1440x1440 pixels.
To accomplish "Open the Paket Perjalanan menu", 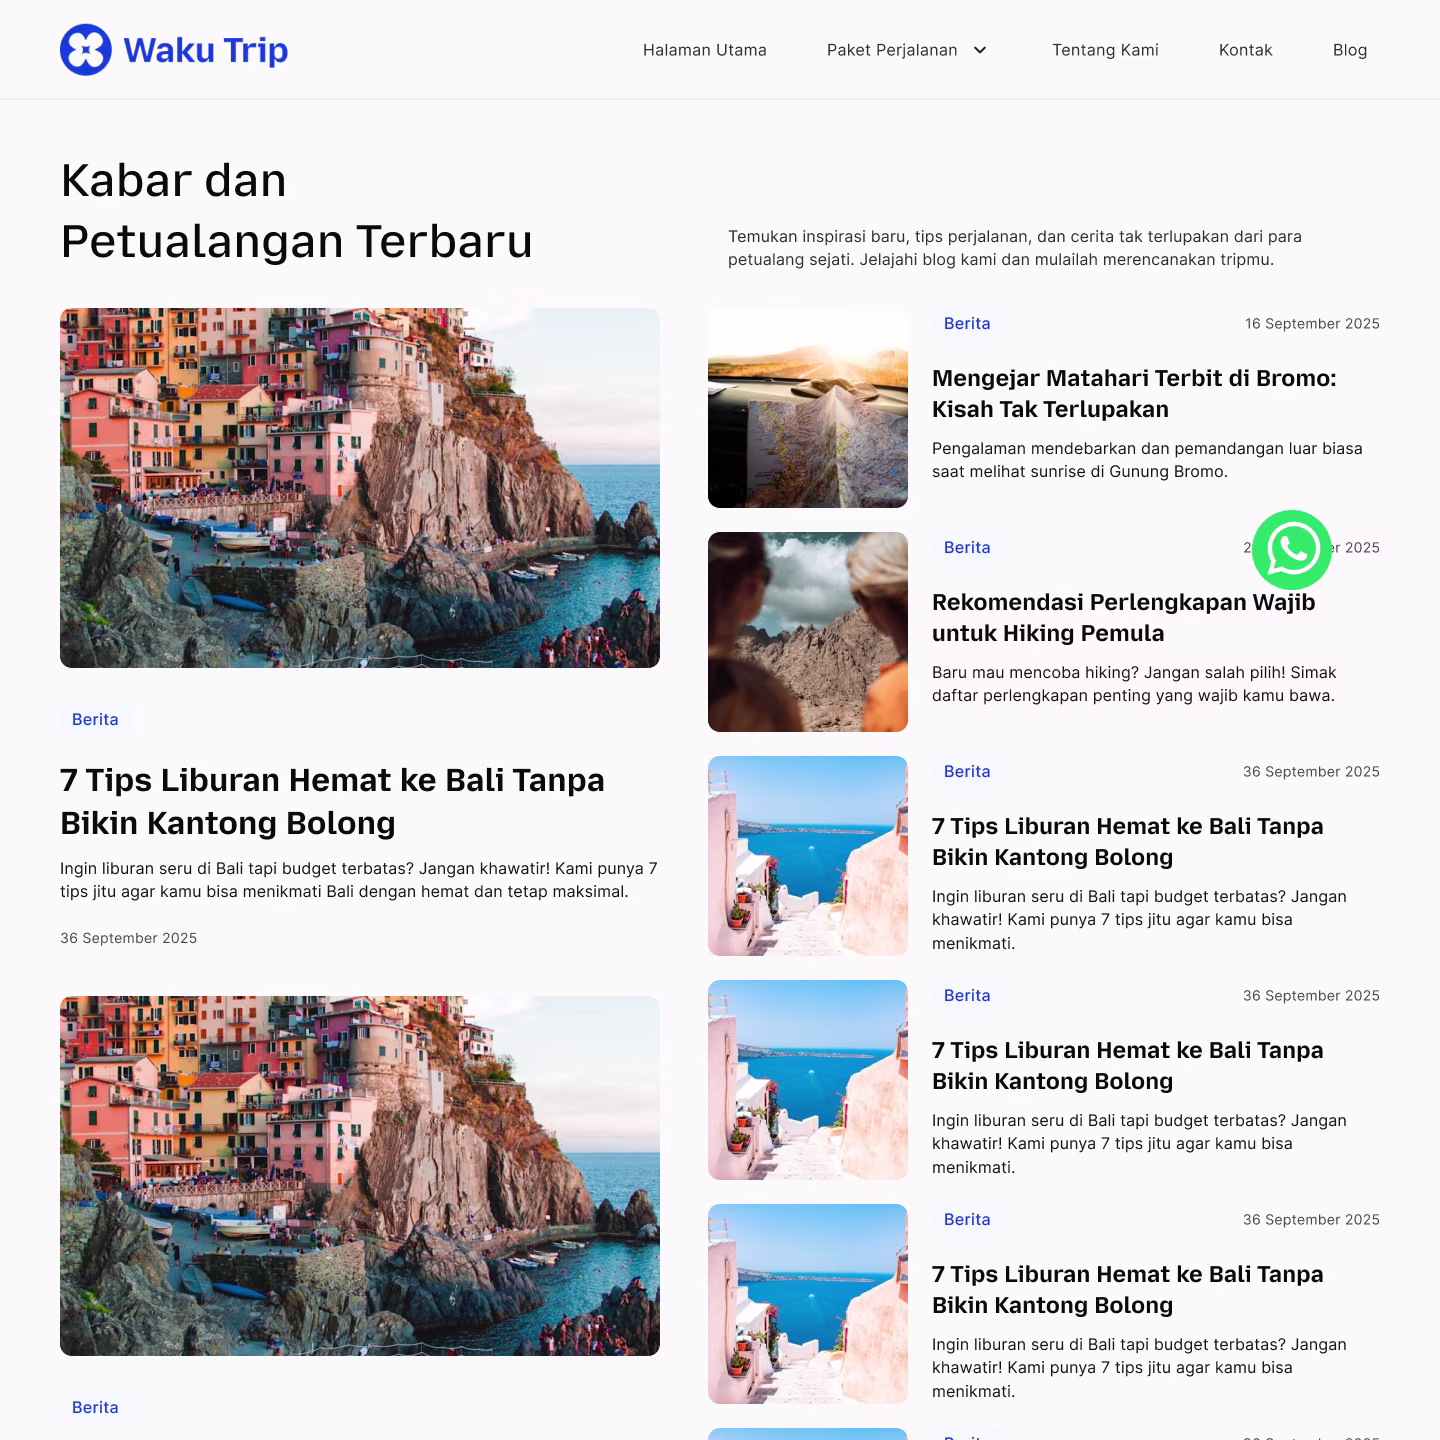I will click(892, 50).
